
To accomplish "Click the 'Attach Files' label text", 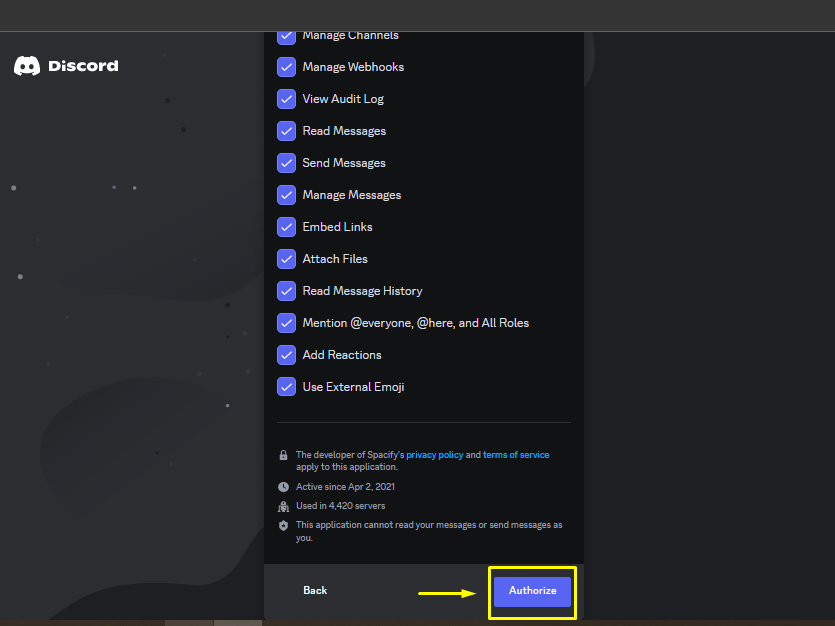I will point(335,259).
